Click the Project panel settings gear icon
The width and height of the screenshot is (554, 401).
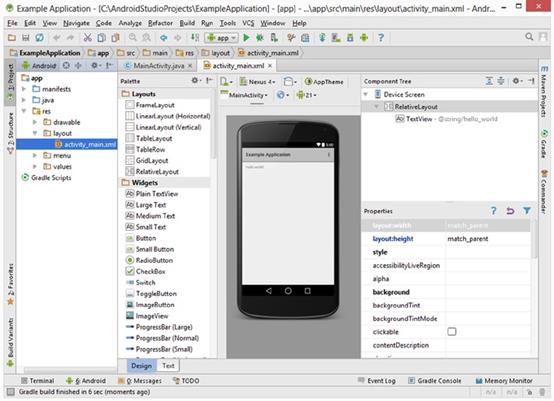coord(94,65)
